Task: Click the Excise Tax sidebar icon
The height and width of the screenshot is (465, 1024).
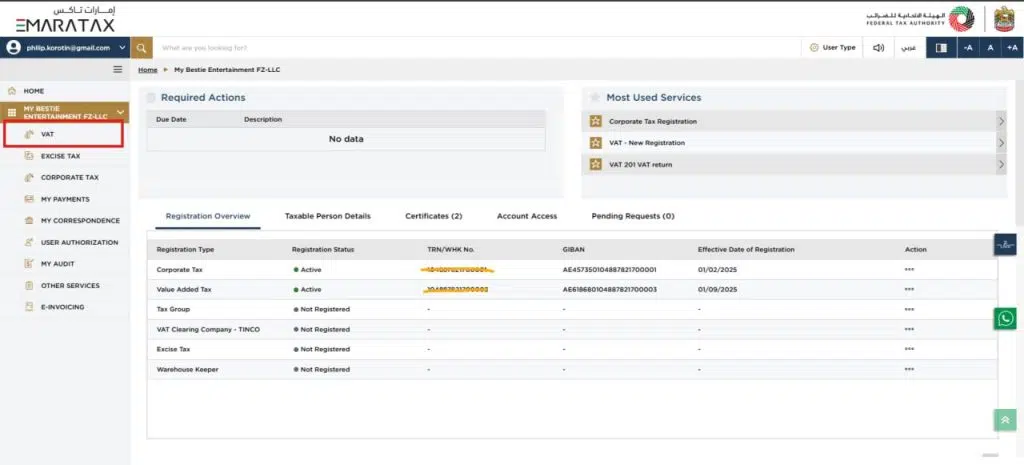Action: (x=29, y=156)
